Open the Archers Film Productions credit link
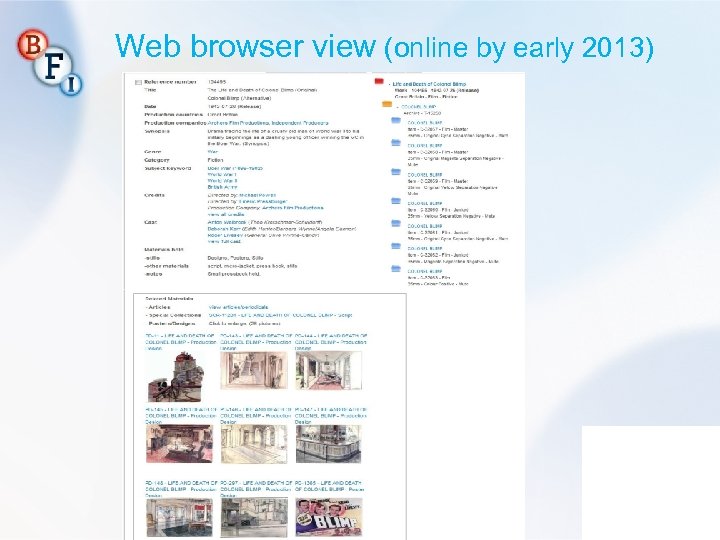 point(292,208)
